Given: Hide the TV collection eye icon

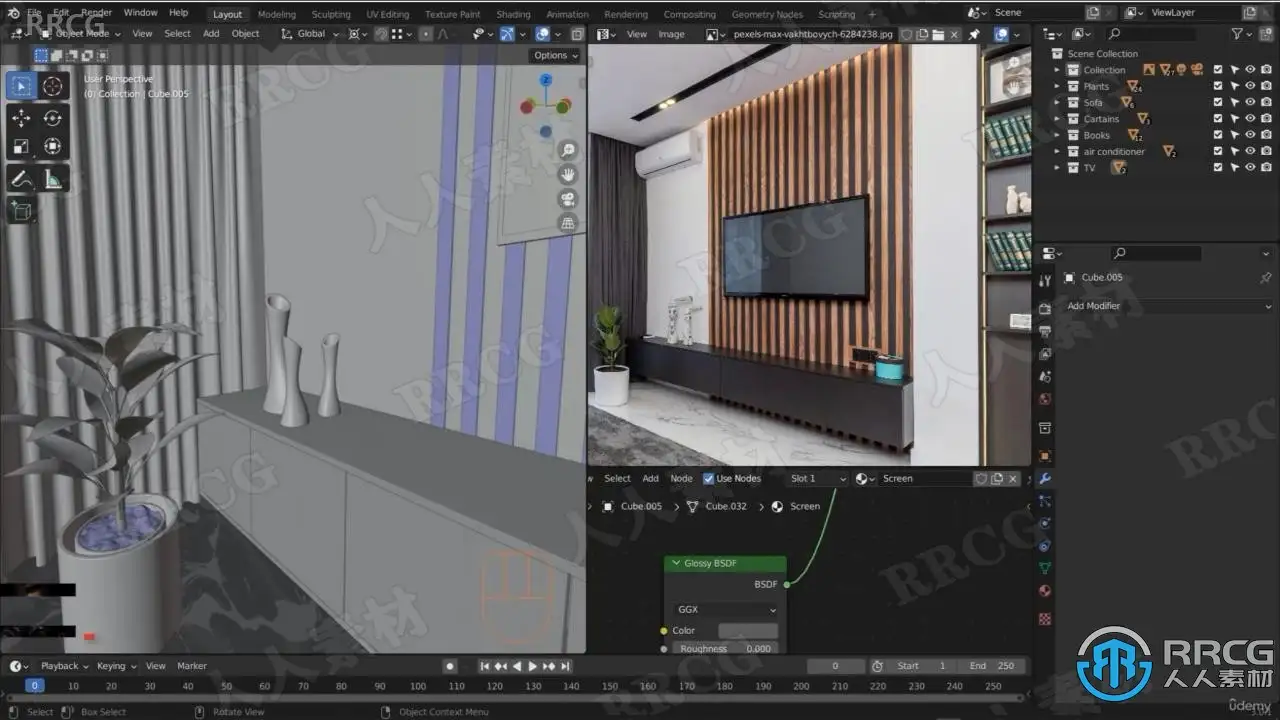Looking at the screenshot, I should pyautogui.click(x=1250, y=168).
